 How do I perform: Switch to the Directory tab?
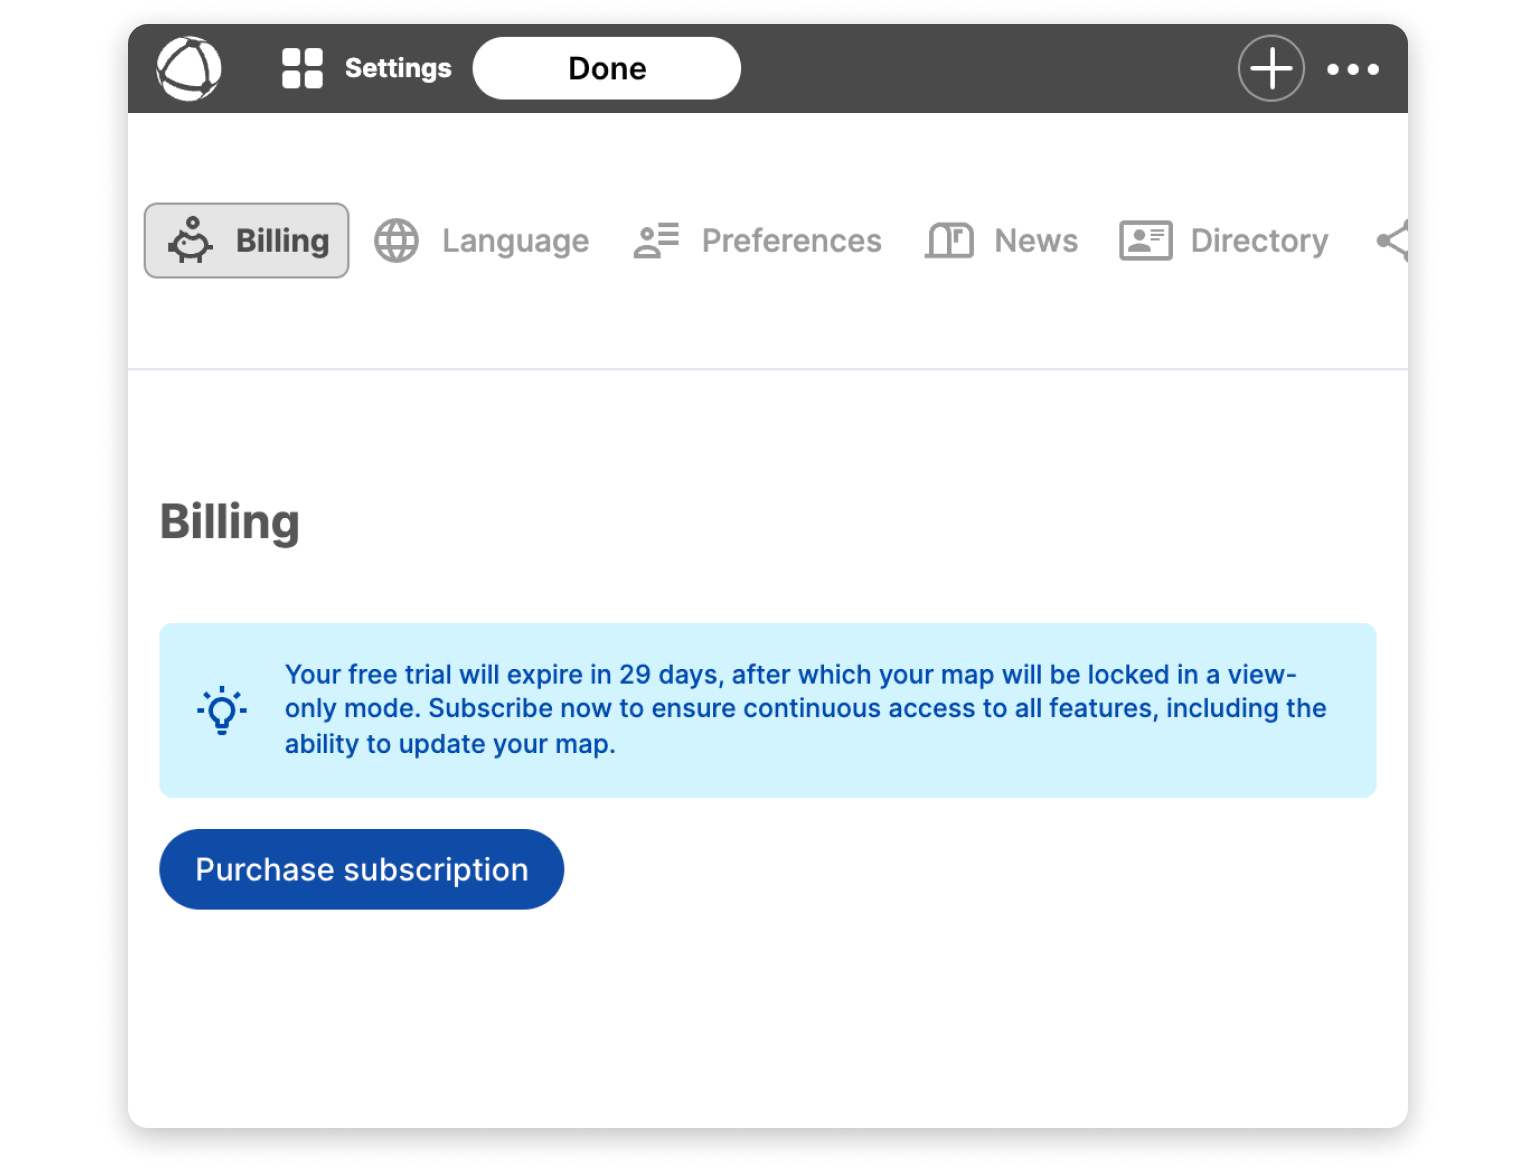click(x=1259, y=241)
